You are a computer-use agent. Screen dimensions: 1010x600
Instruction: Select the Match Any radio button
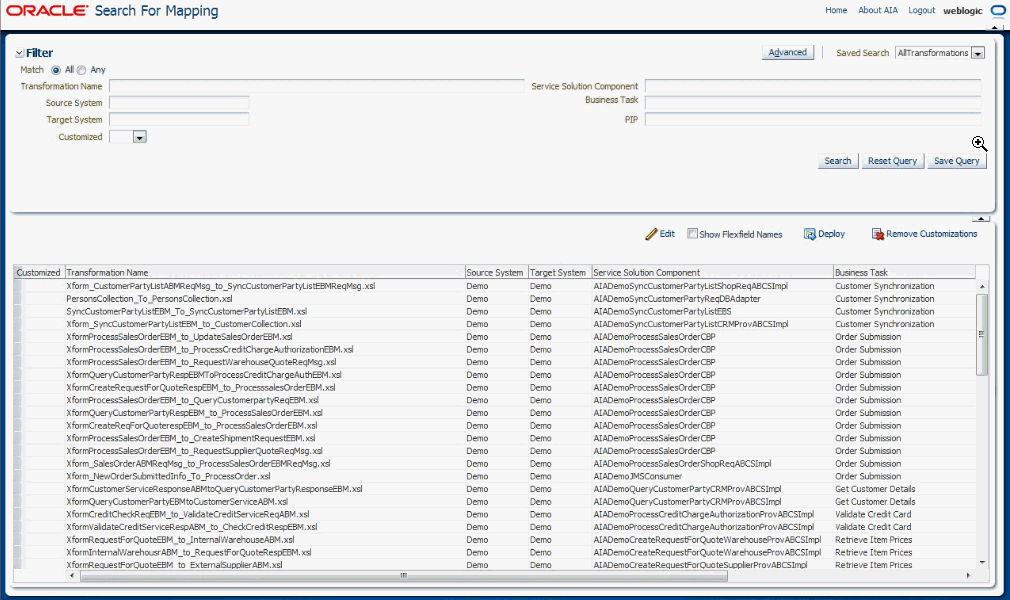81,70
